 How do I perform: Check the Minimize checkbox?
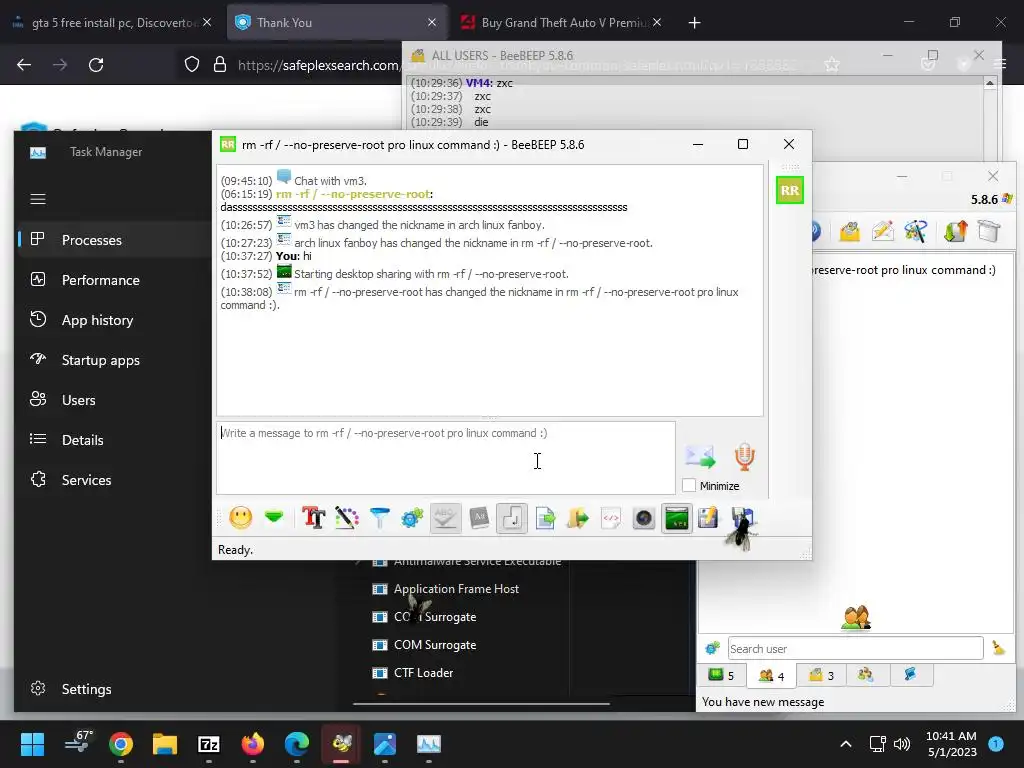point(688,485)
